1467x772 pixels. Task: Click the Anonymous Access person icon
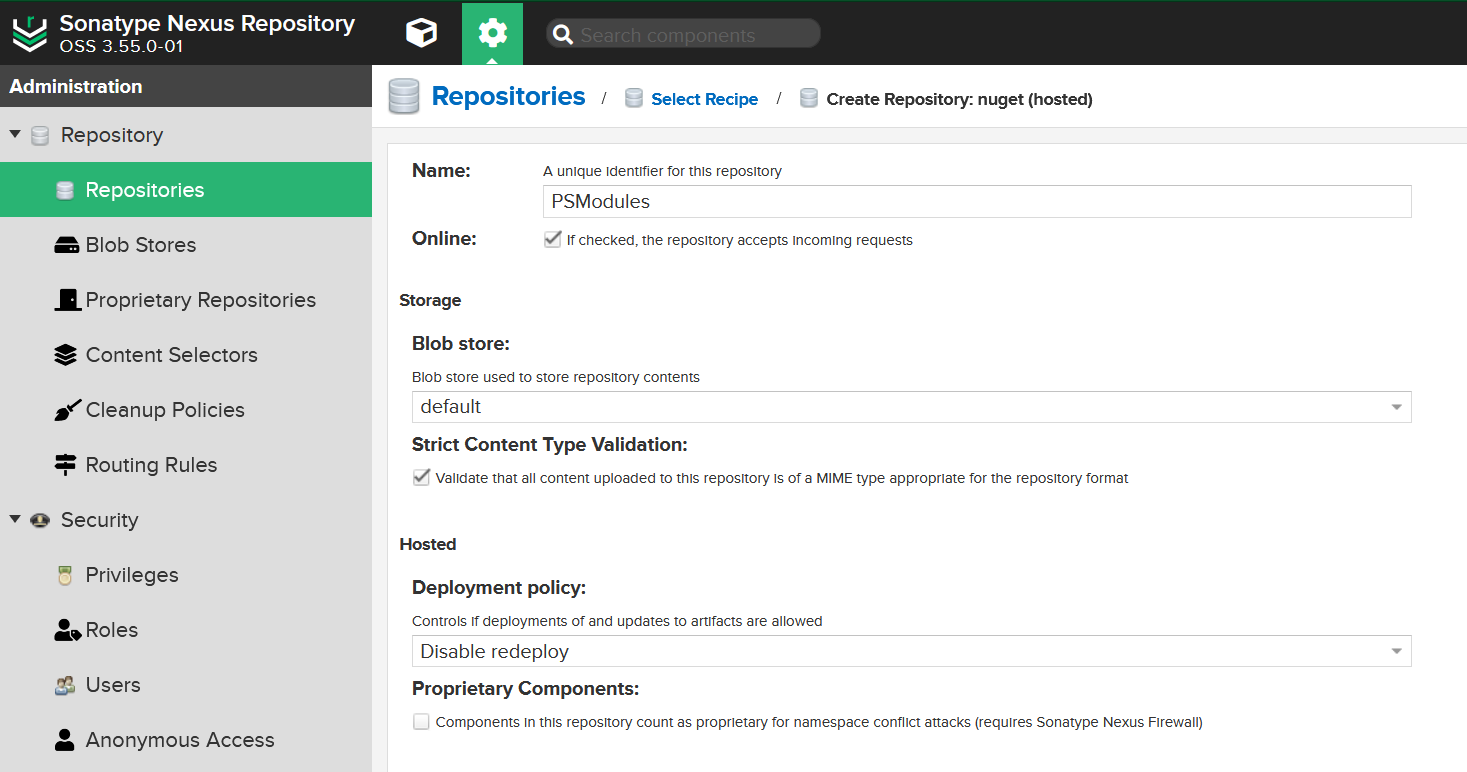pos(65,740)
